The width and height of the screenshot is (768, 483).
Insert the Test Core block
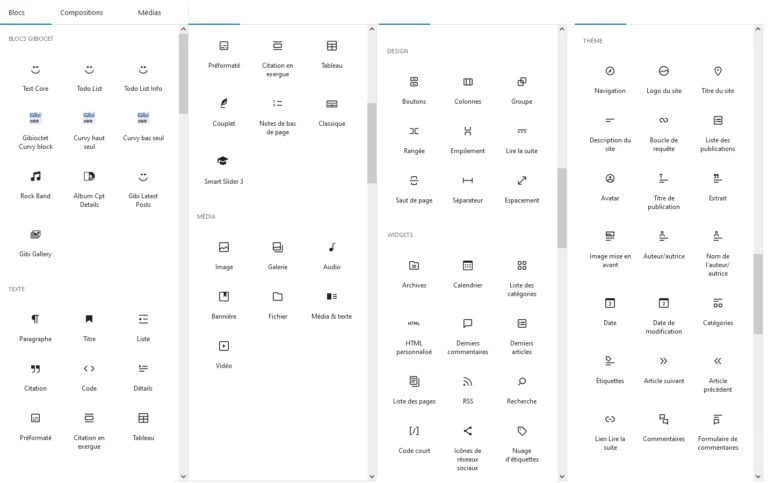click(x=35, y=78)
